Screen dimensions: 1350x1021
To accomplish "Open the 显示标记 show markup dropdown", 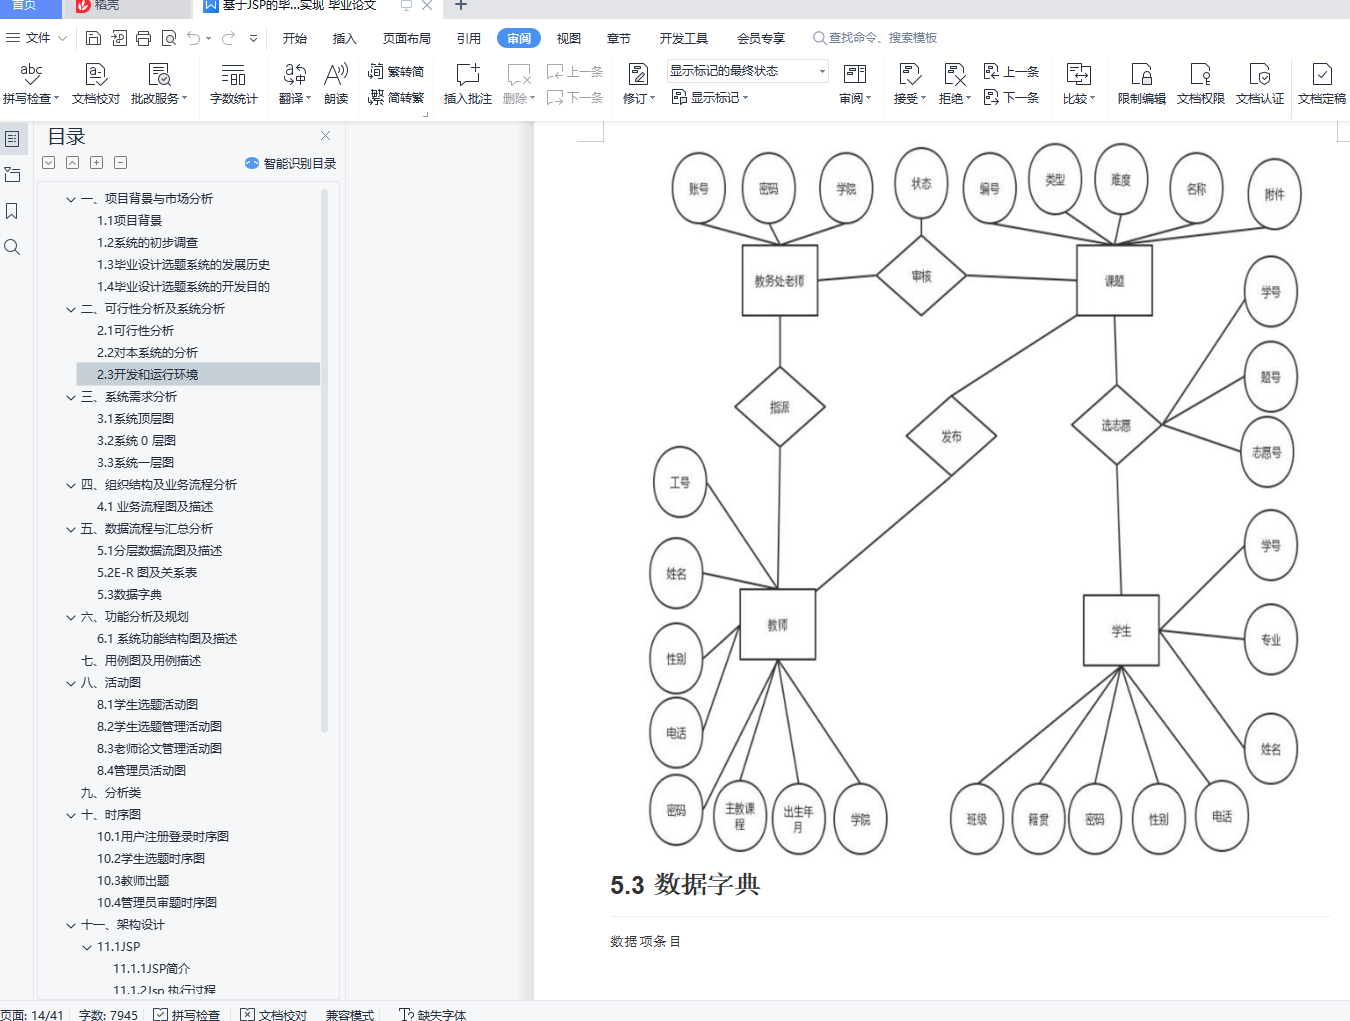I will (x=710, y=97).
